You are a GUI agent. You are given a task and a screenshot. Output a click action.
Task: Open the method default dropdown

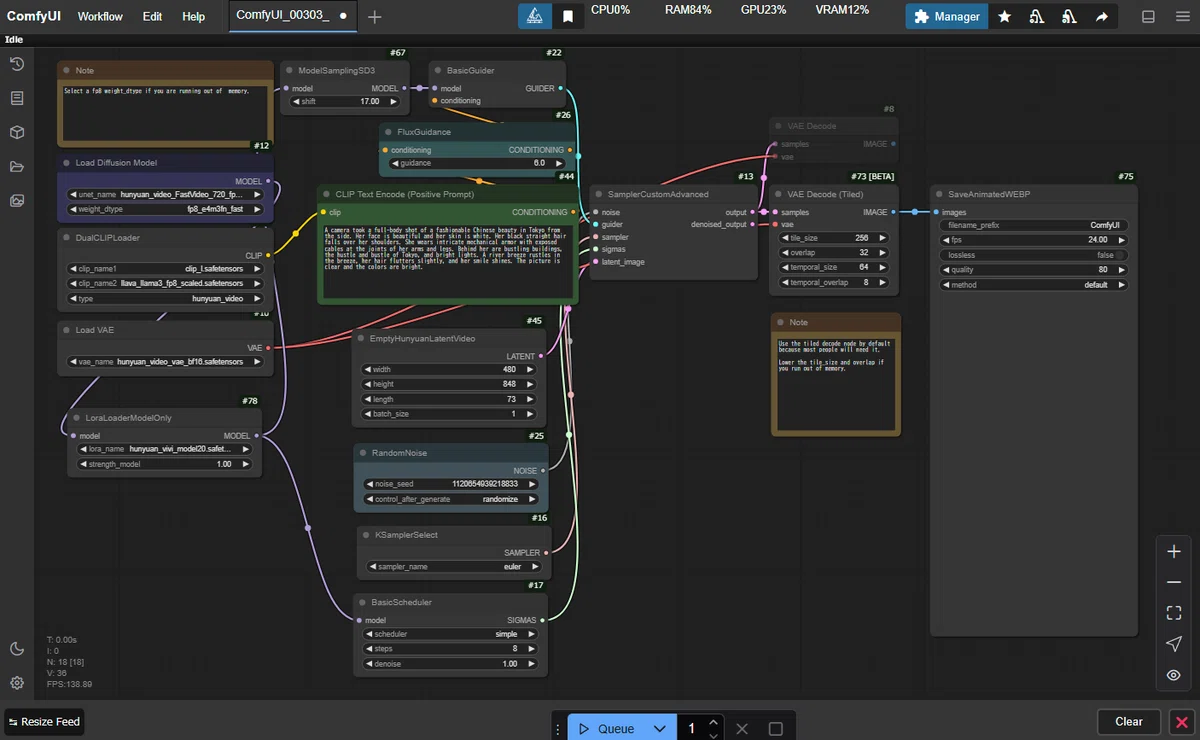point(1034,285)
